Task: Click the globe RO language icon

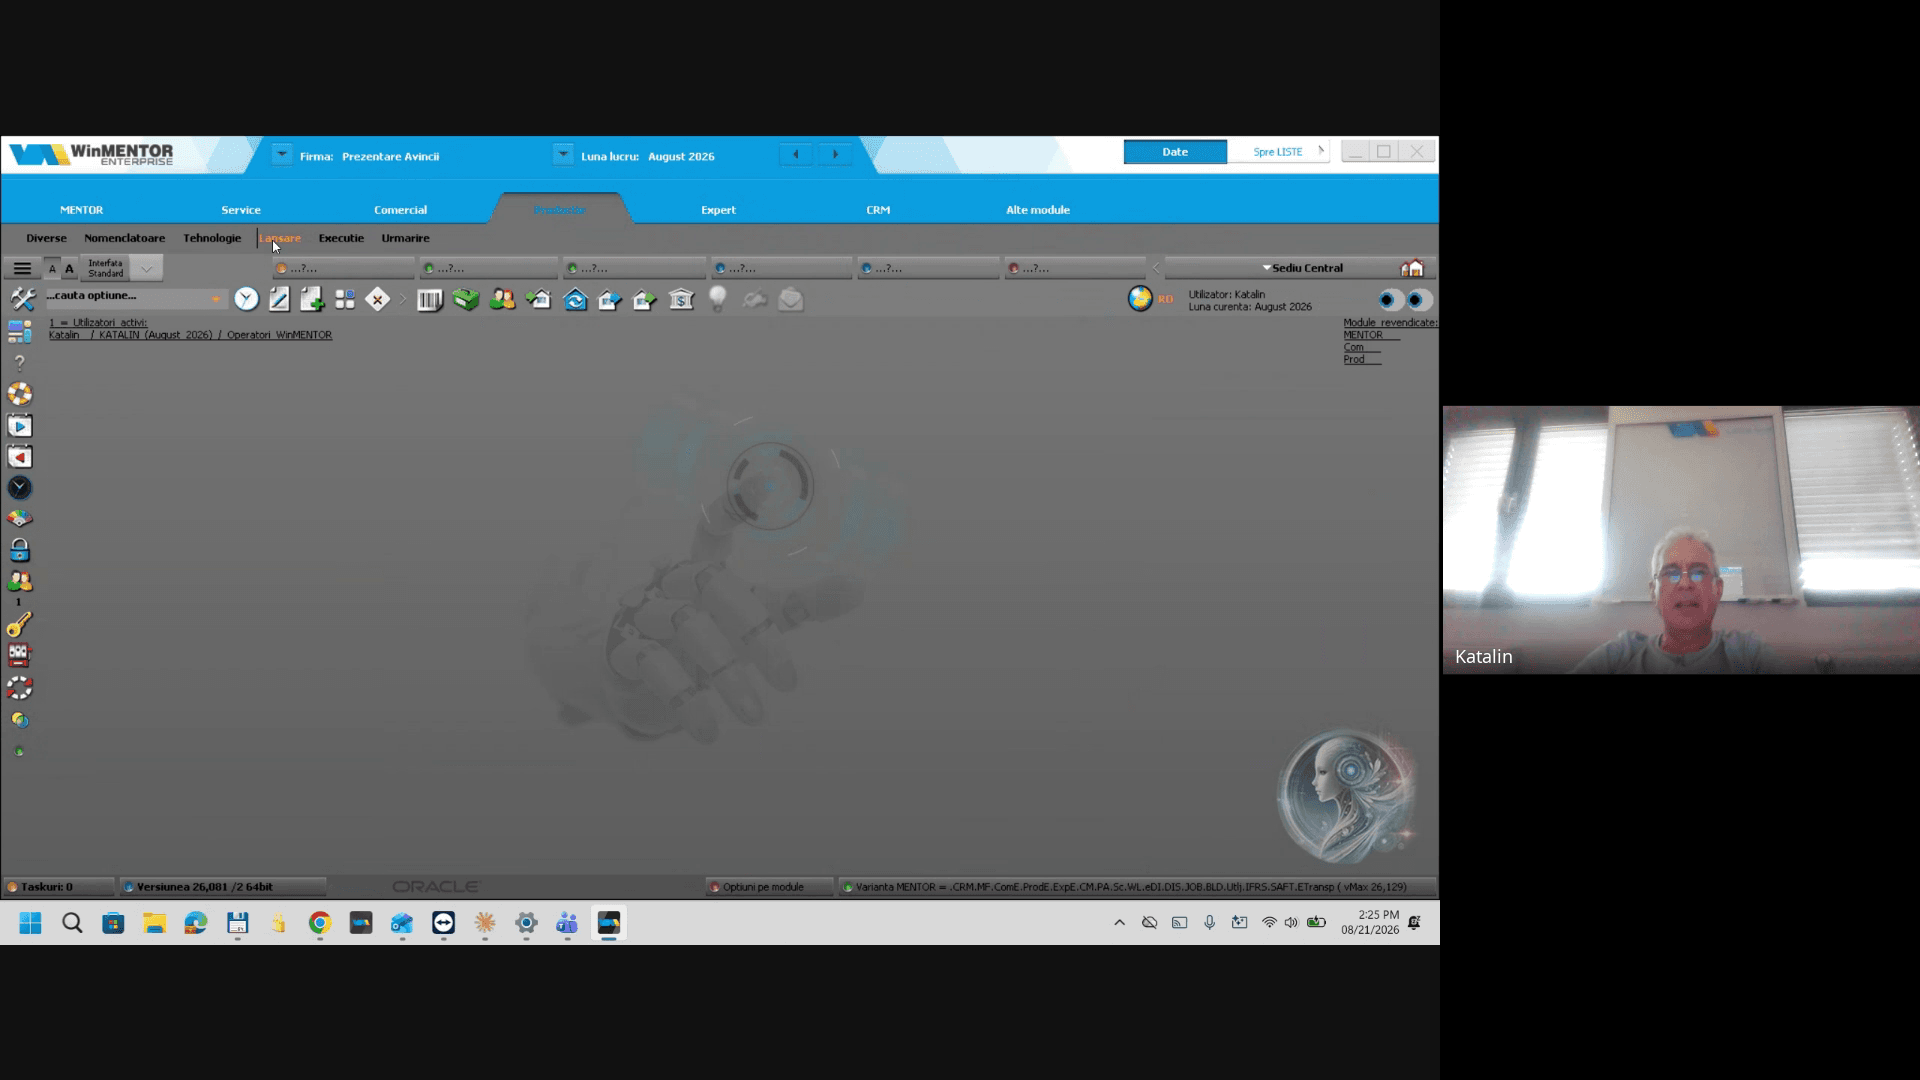Action: (1140, 298)
